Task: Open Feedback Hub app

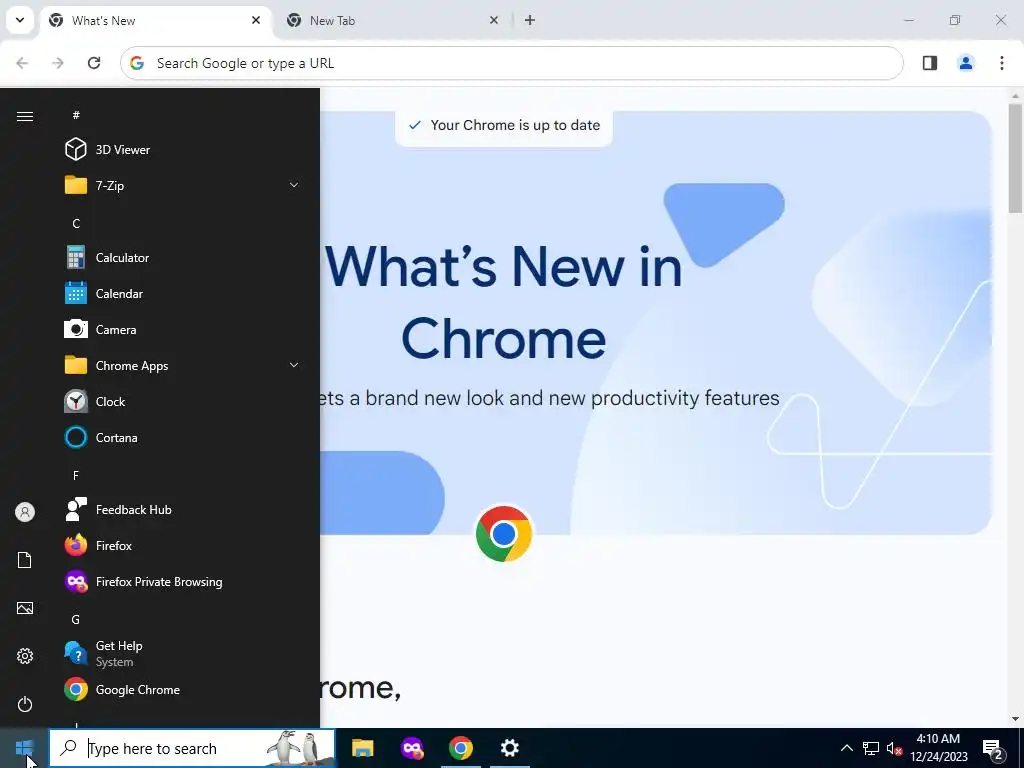Action: [x=183, y=509]
